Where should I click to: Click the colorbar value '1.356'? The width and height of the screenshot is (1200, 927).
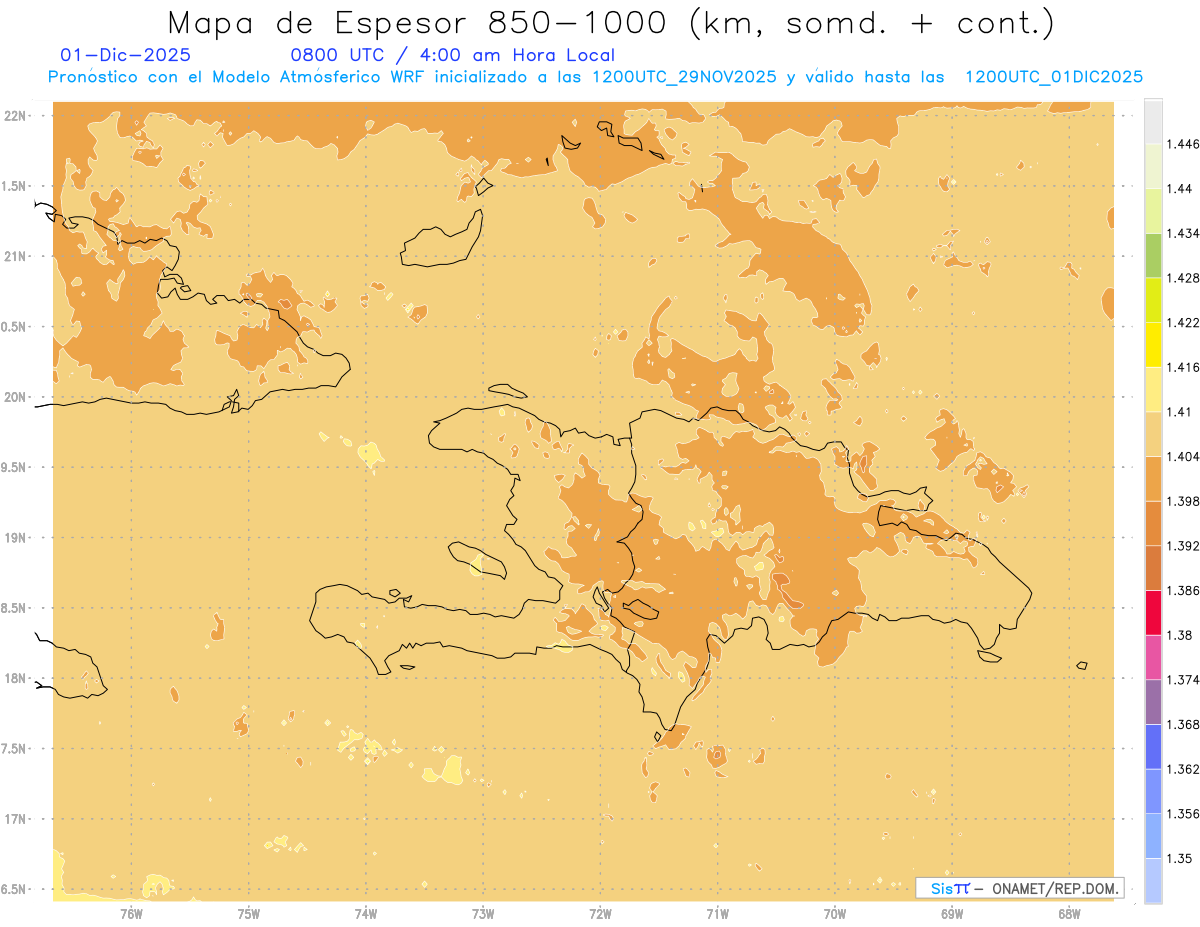1184,814
